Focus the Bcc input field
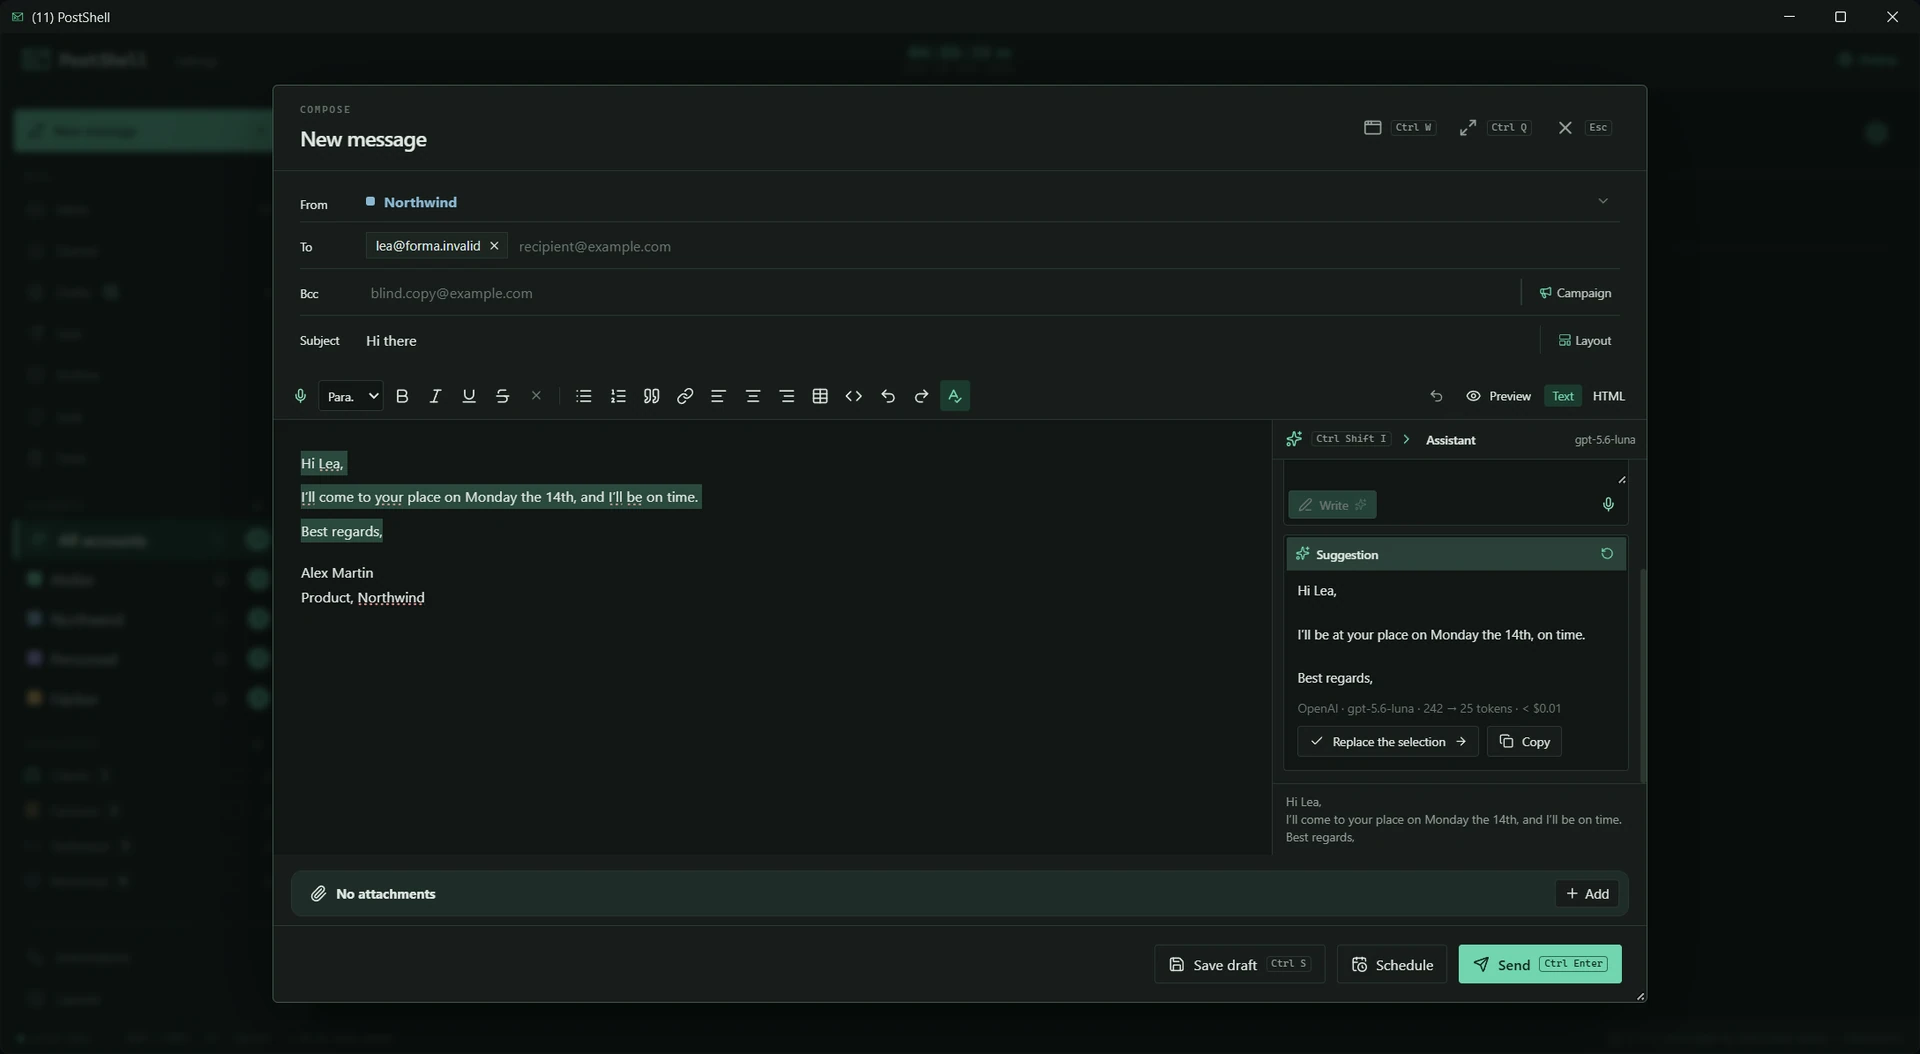The width and height of the screenshot is (1920, 1054). pos(938,293)
